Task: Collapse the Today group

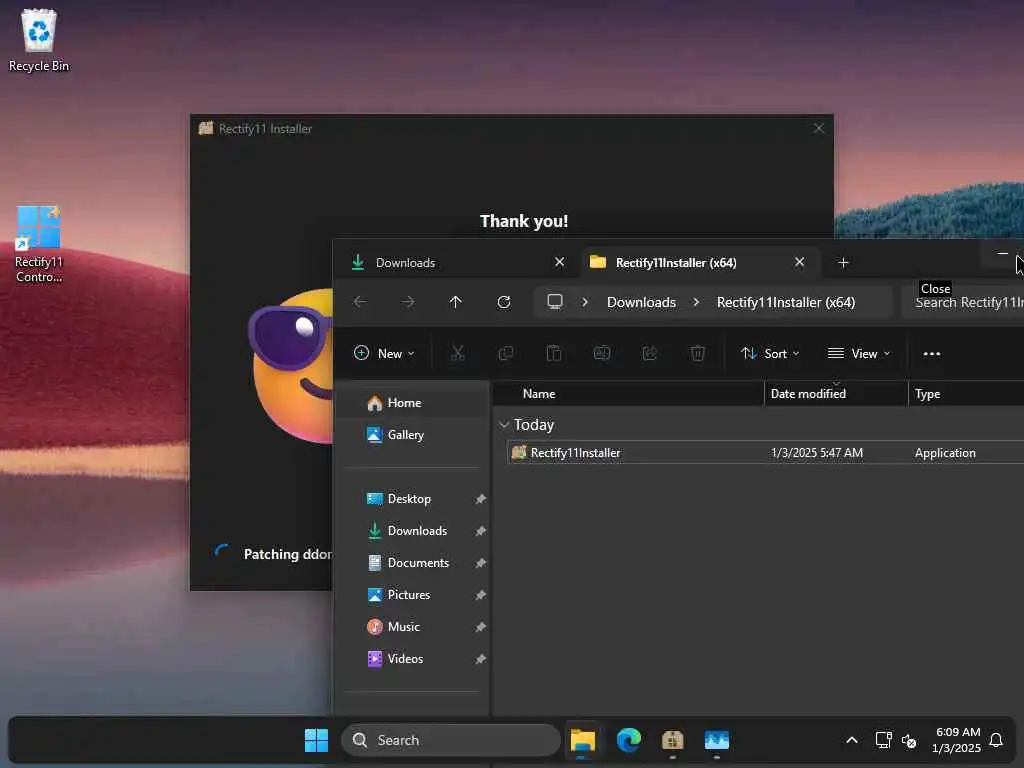Action: (504, 425)
